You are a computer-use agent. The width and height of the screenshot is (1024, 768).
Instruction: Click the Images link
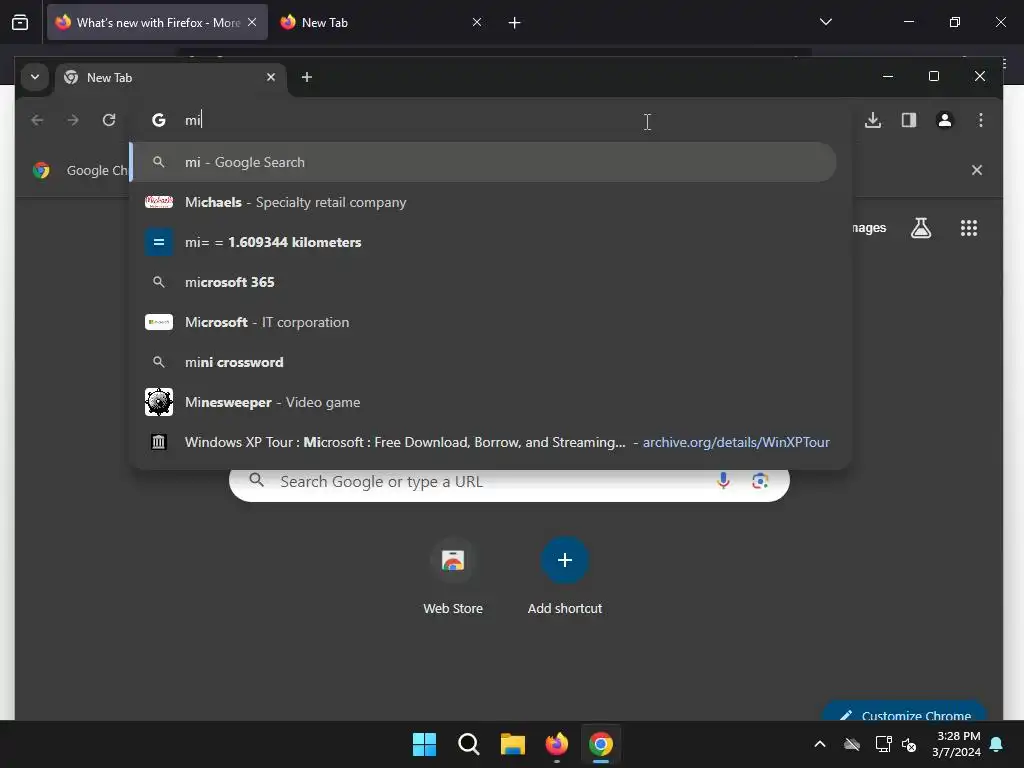pos(869,228)
